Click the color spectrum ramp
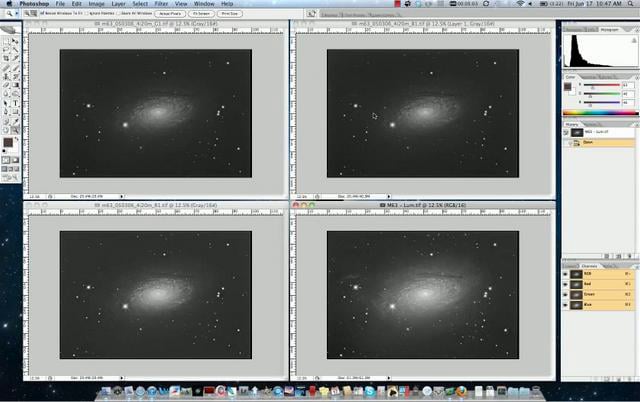This screenshot has width=640, height=402. click(600, 113)
